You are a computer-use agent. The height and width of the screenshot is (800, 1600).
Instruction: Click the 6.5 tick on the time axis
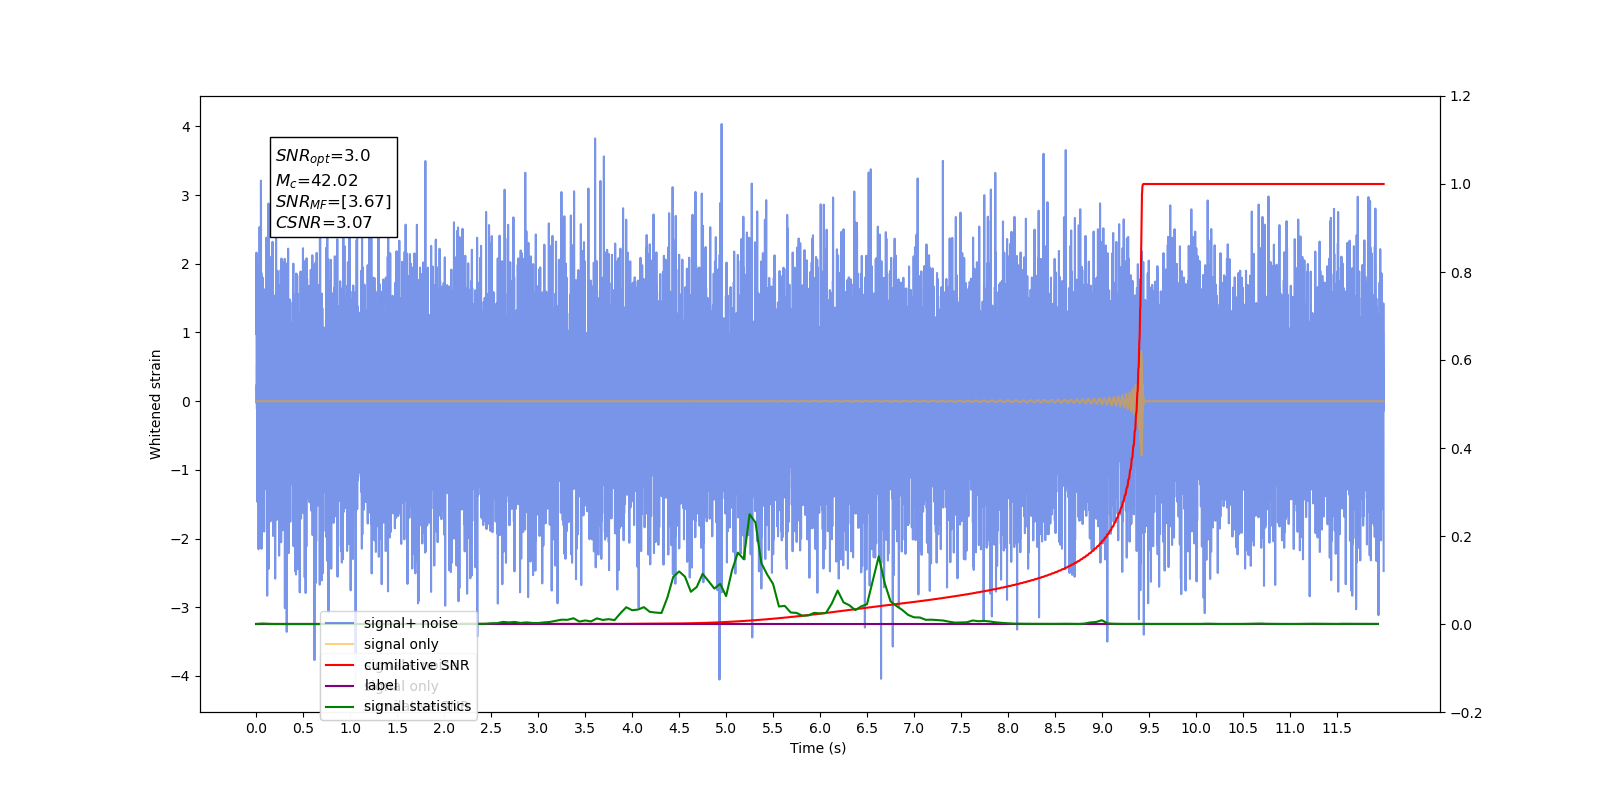coord(867,728)
